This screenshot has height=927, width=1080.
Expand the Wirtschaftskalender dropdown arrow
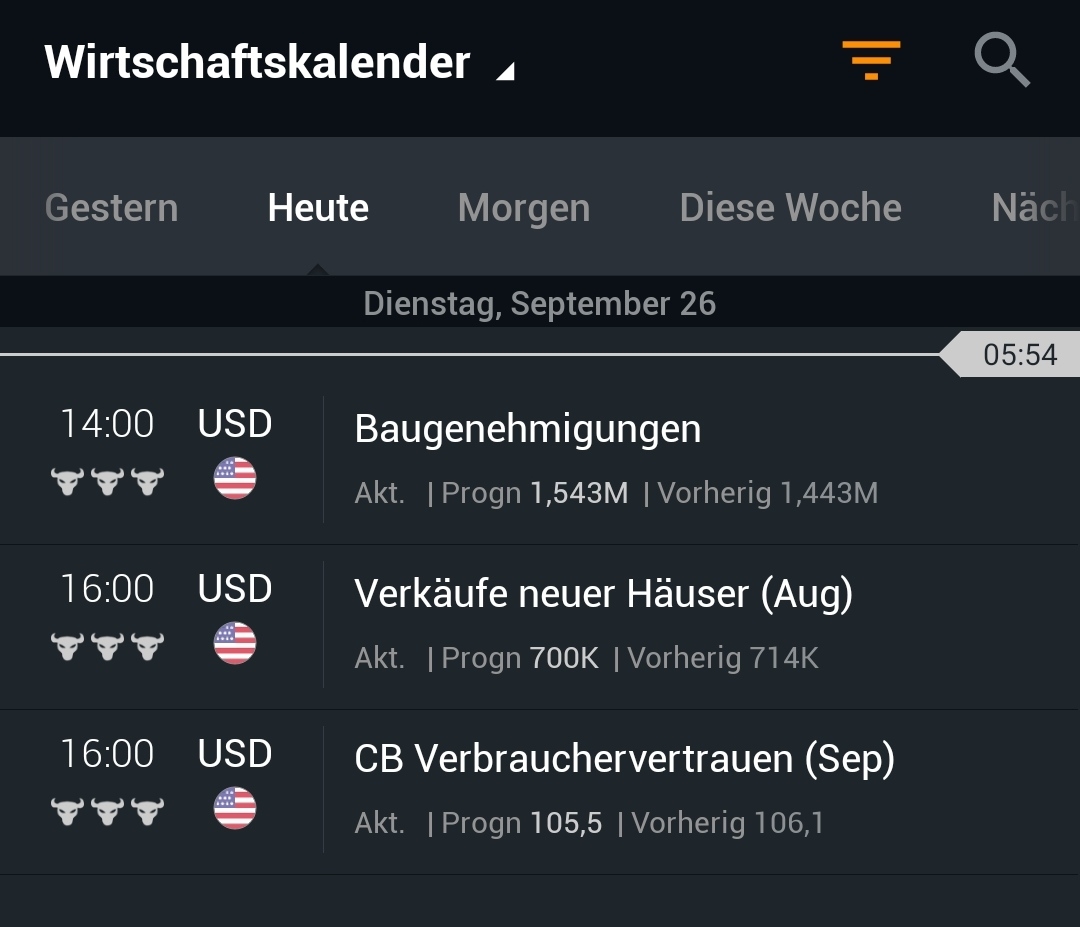506,70
